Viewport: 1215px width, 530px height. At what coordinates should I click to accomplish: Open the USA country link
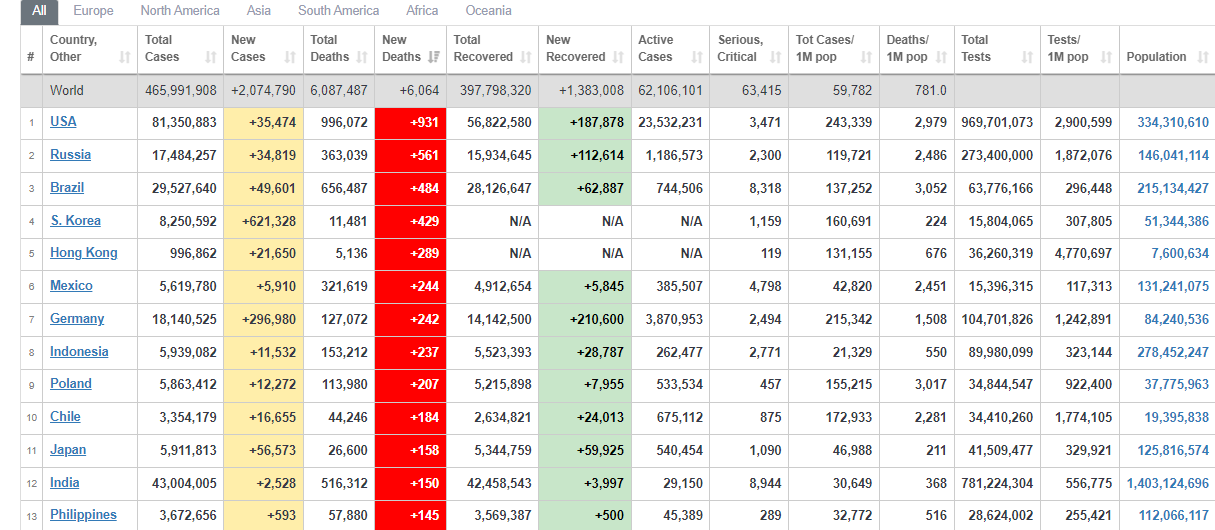click(x=63, y=122)
